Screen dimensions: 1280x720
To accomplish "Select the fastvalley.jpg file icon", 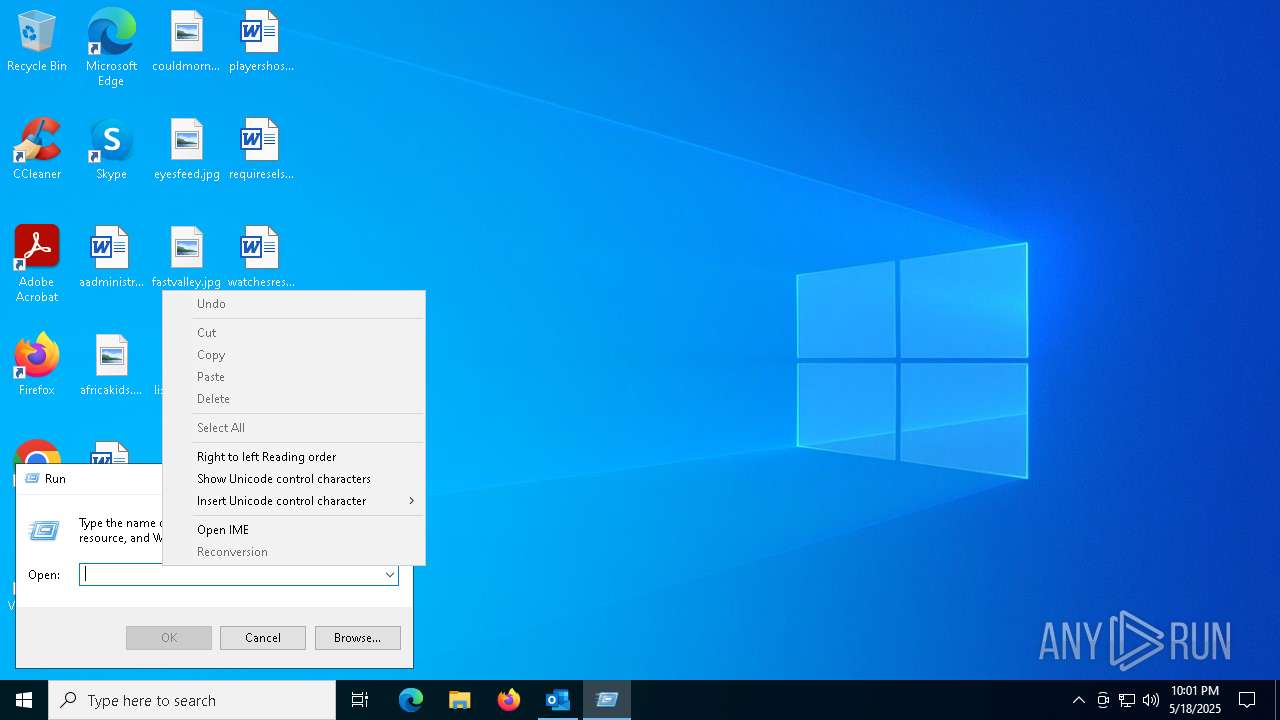I will click(186, 258).
